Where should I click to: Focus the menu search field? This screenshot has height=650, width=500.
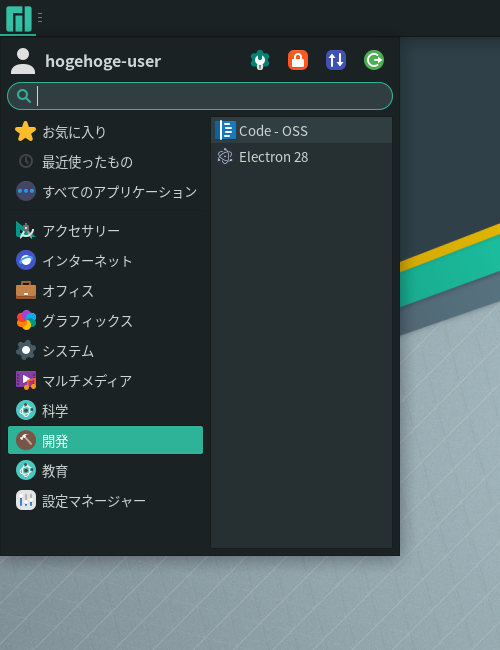coord(200,96)
